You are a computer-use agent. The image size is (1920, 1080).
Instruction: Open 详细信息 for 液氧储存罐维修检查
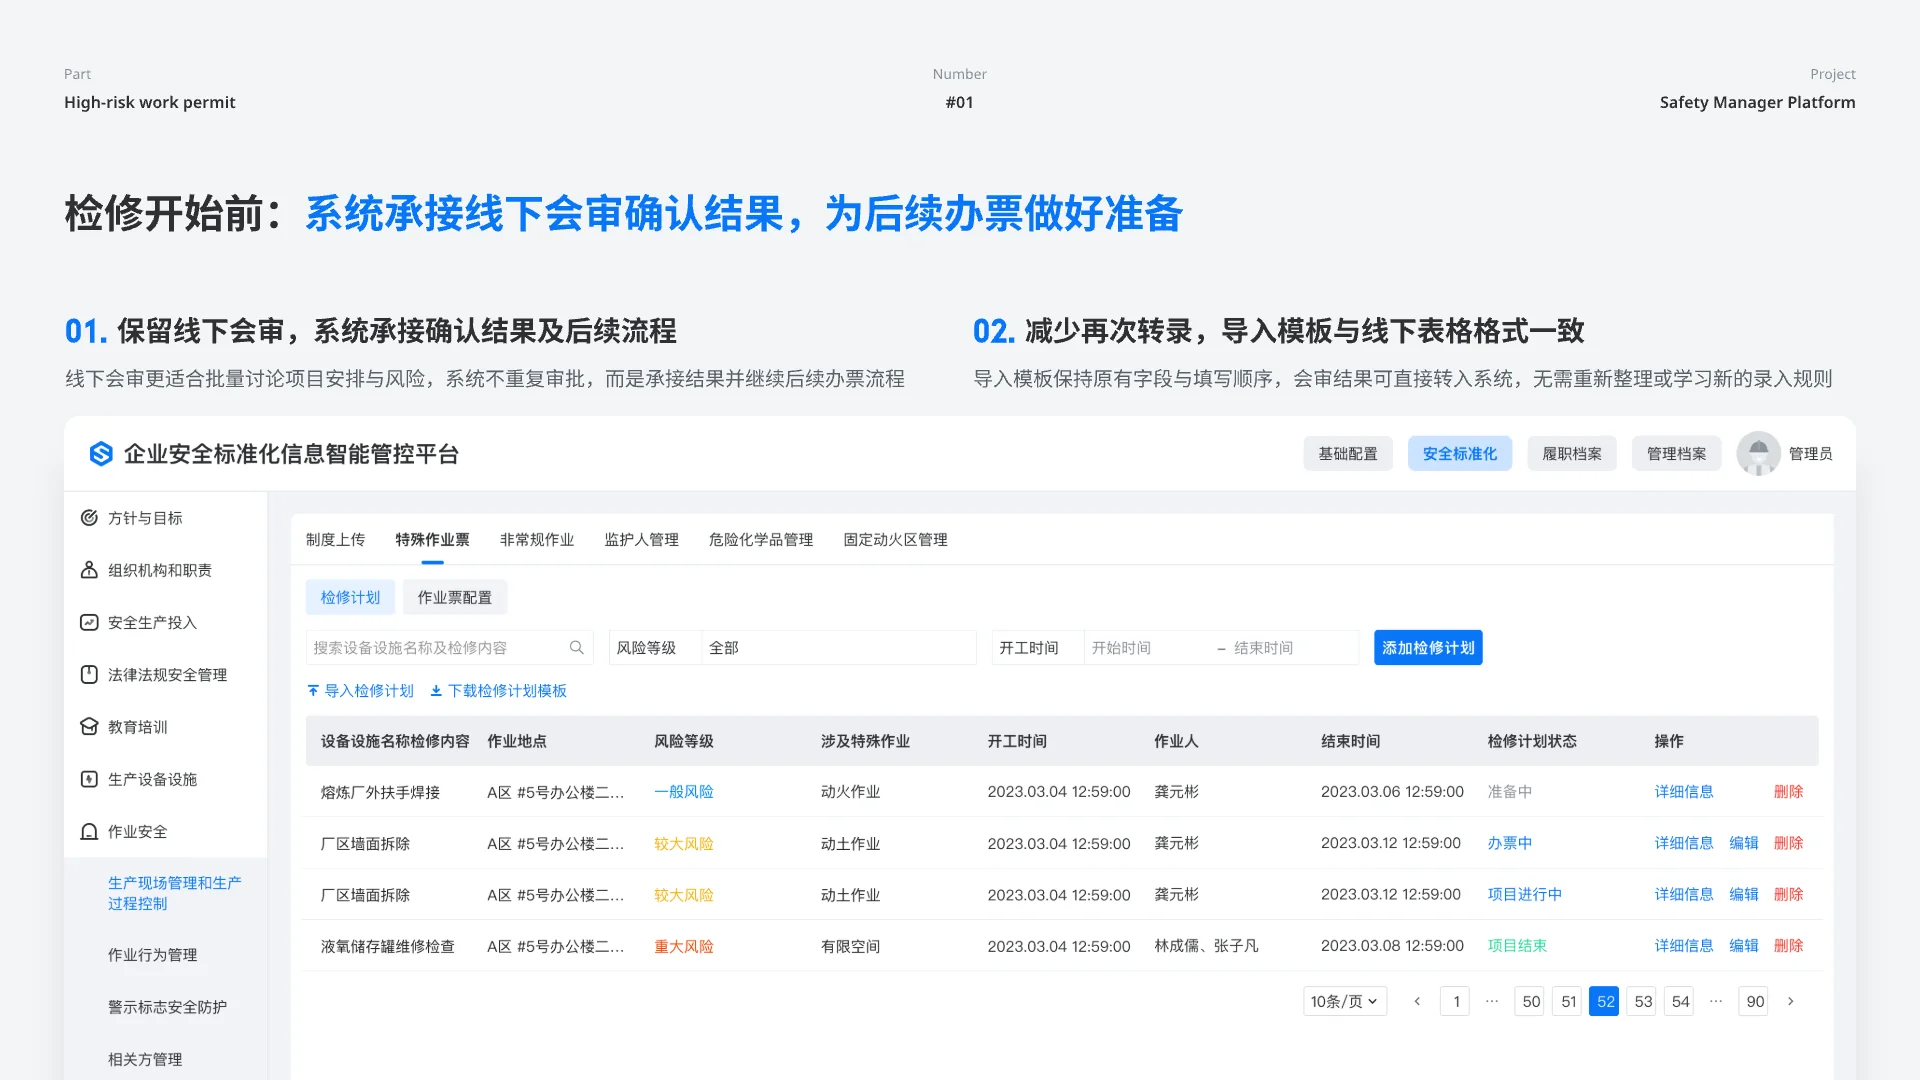tap(1684, 946)
